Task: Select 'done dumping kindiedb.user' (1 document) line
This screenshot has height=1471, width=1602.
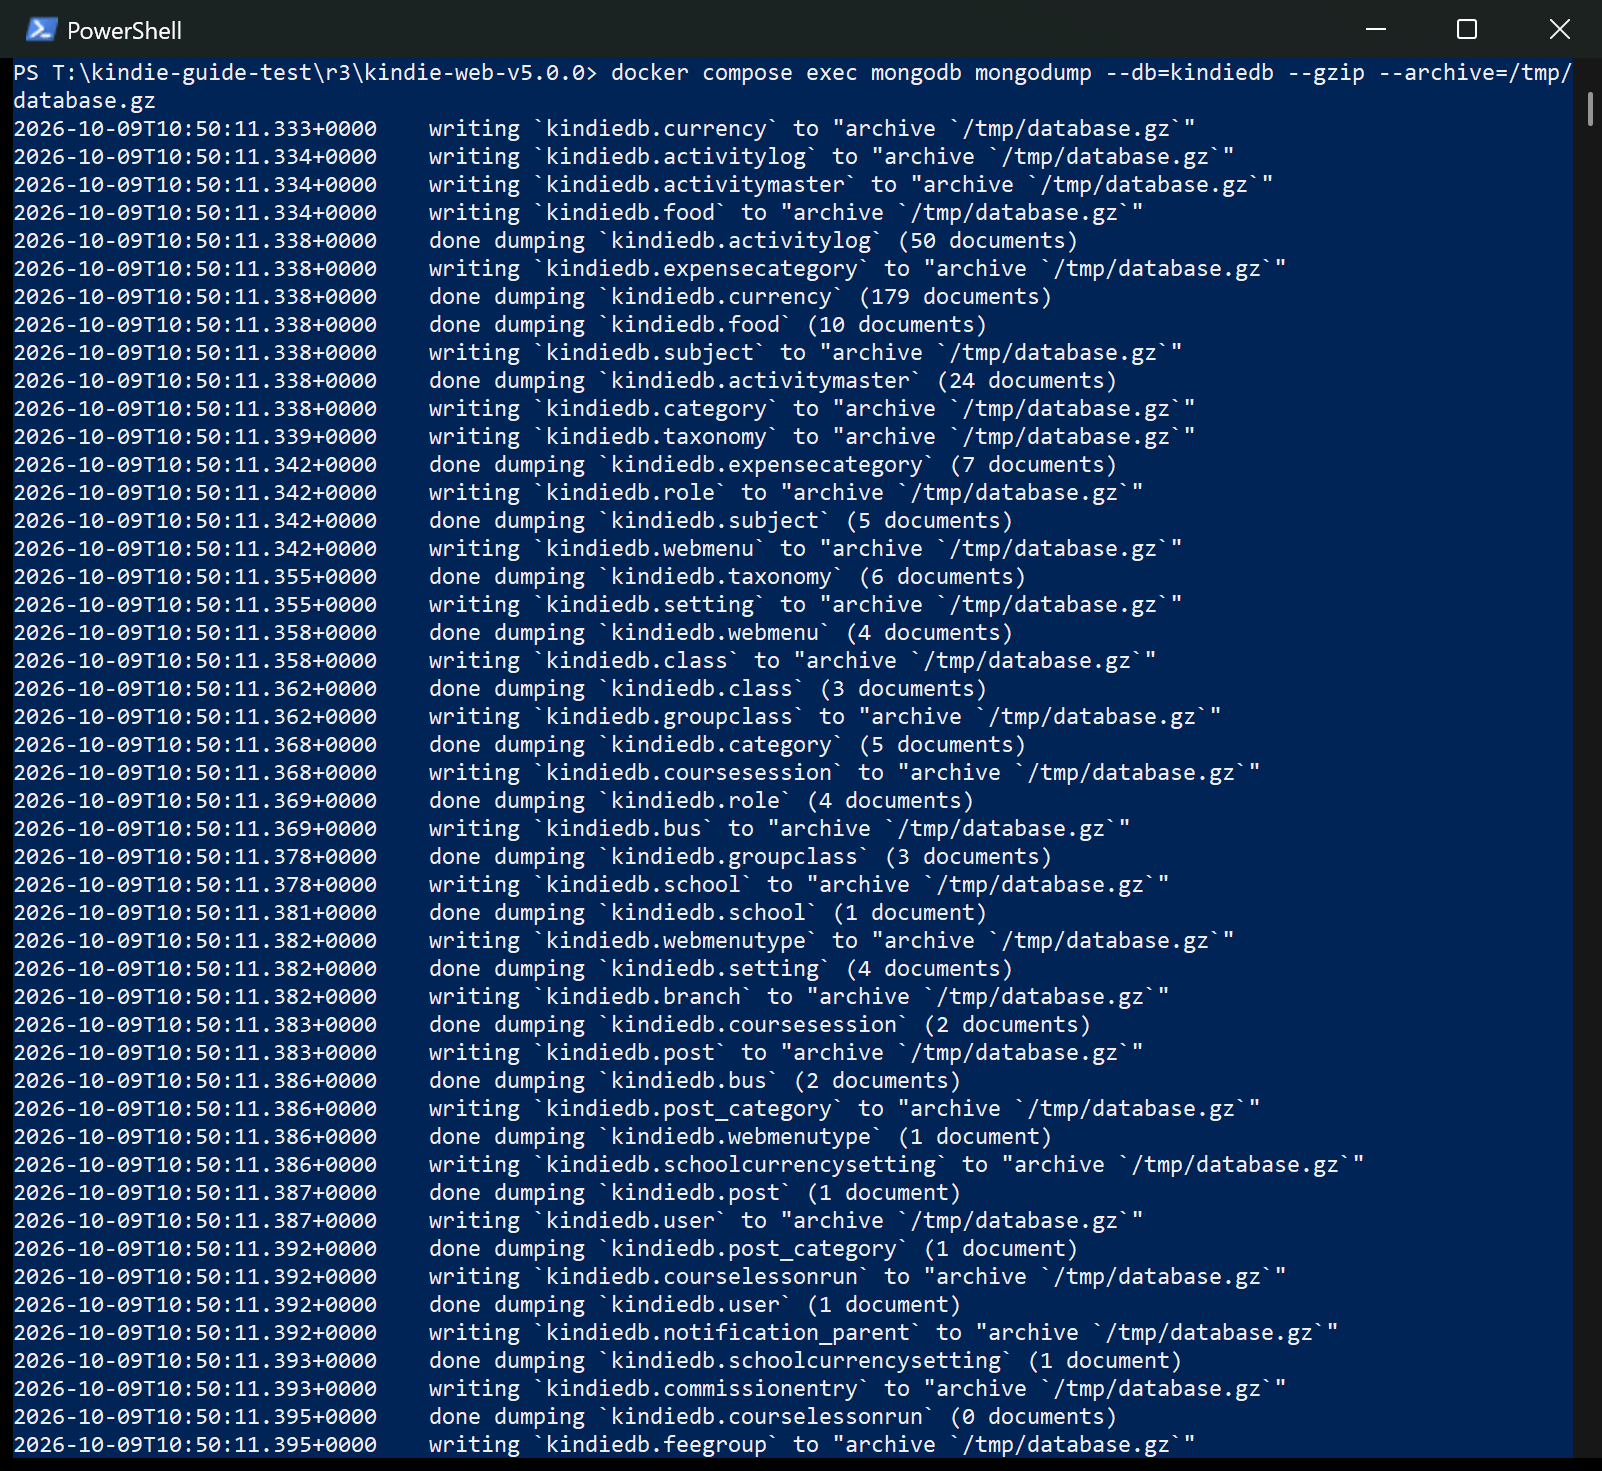Action: pos(487,1305)
